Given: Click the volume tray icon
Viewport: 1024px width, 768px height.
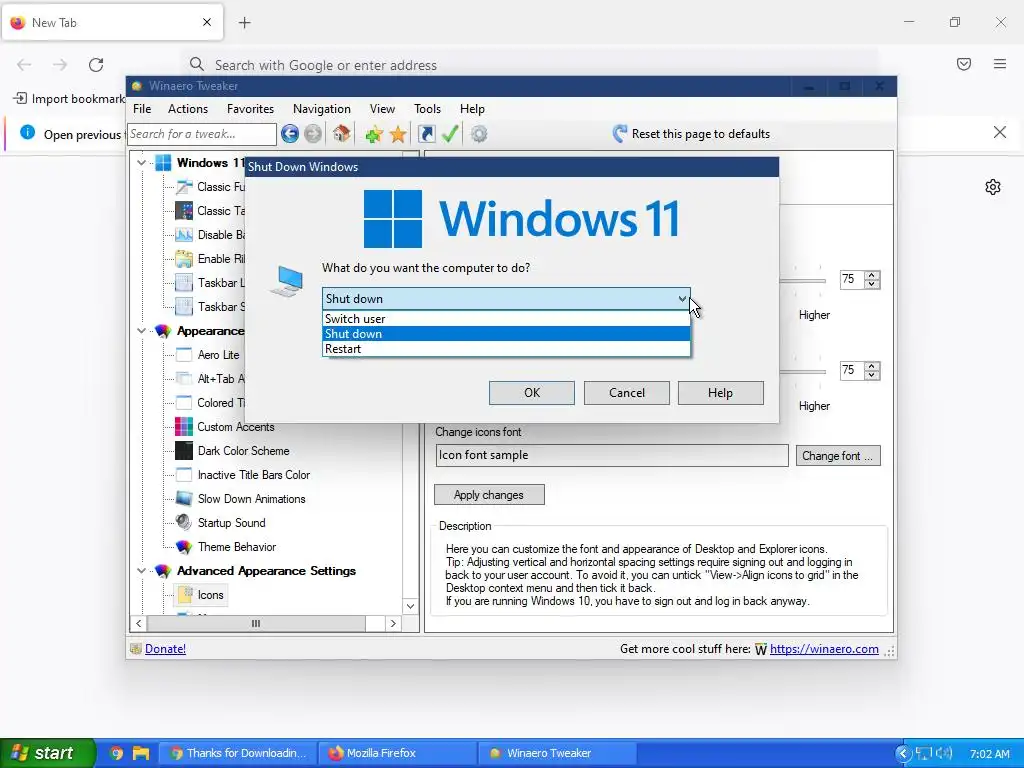Looking at the screenshot, I should pos(944,753).
